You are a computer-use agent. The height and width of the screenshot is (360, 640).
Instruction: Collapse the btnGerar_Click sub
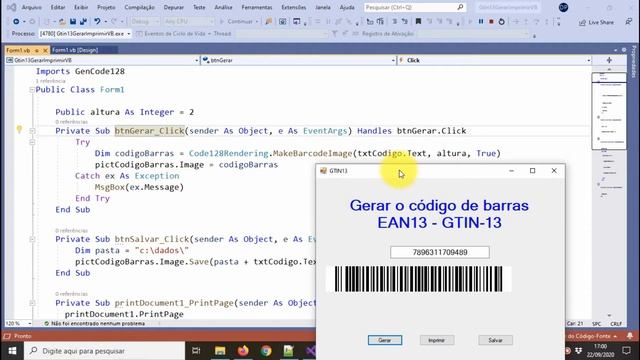point(32,131)
